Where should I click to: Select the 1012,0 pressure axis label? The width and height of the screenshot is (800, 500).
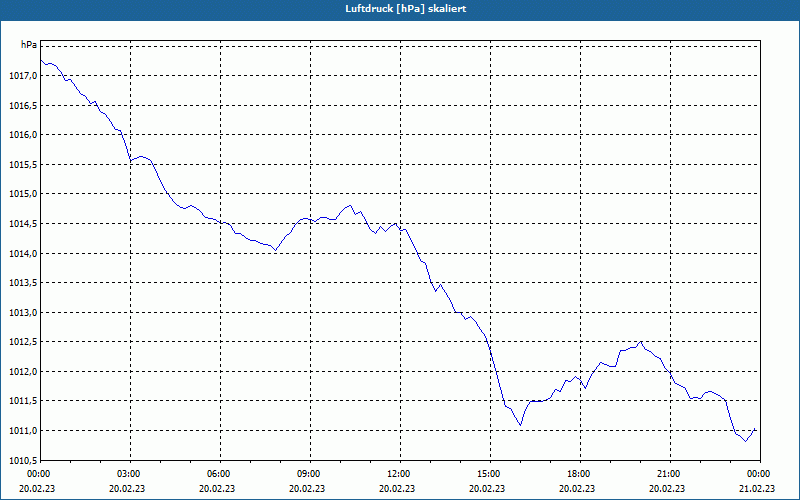[22, 372]
